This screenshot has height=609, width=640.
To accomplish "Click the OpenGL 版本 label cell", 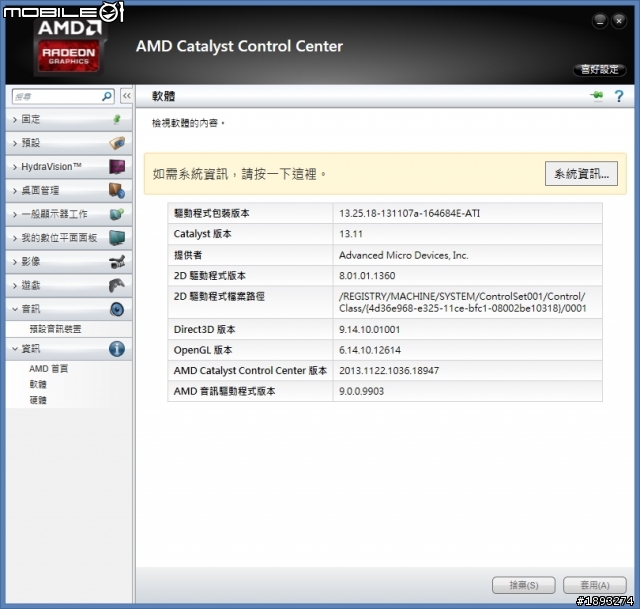I will click(x=250, y=350).
